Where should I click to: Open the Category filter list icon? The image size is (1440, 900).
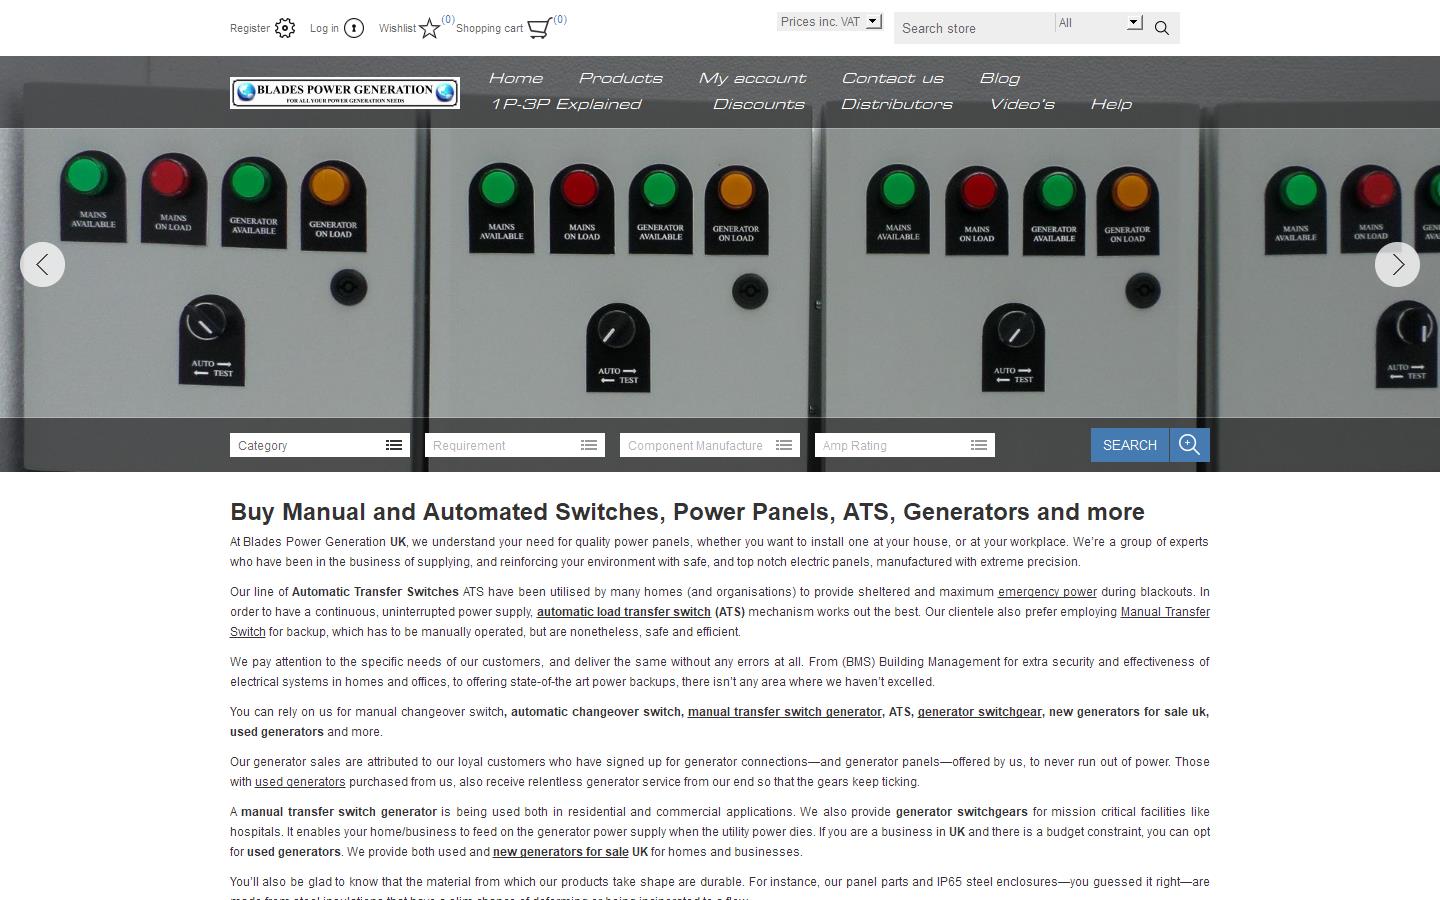point(392,444)
